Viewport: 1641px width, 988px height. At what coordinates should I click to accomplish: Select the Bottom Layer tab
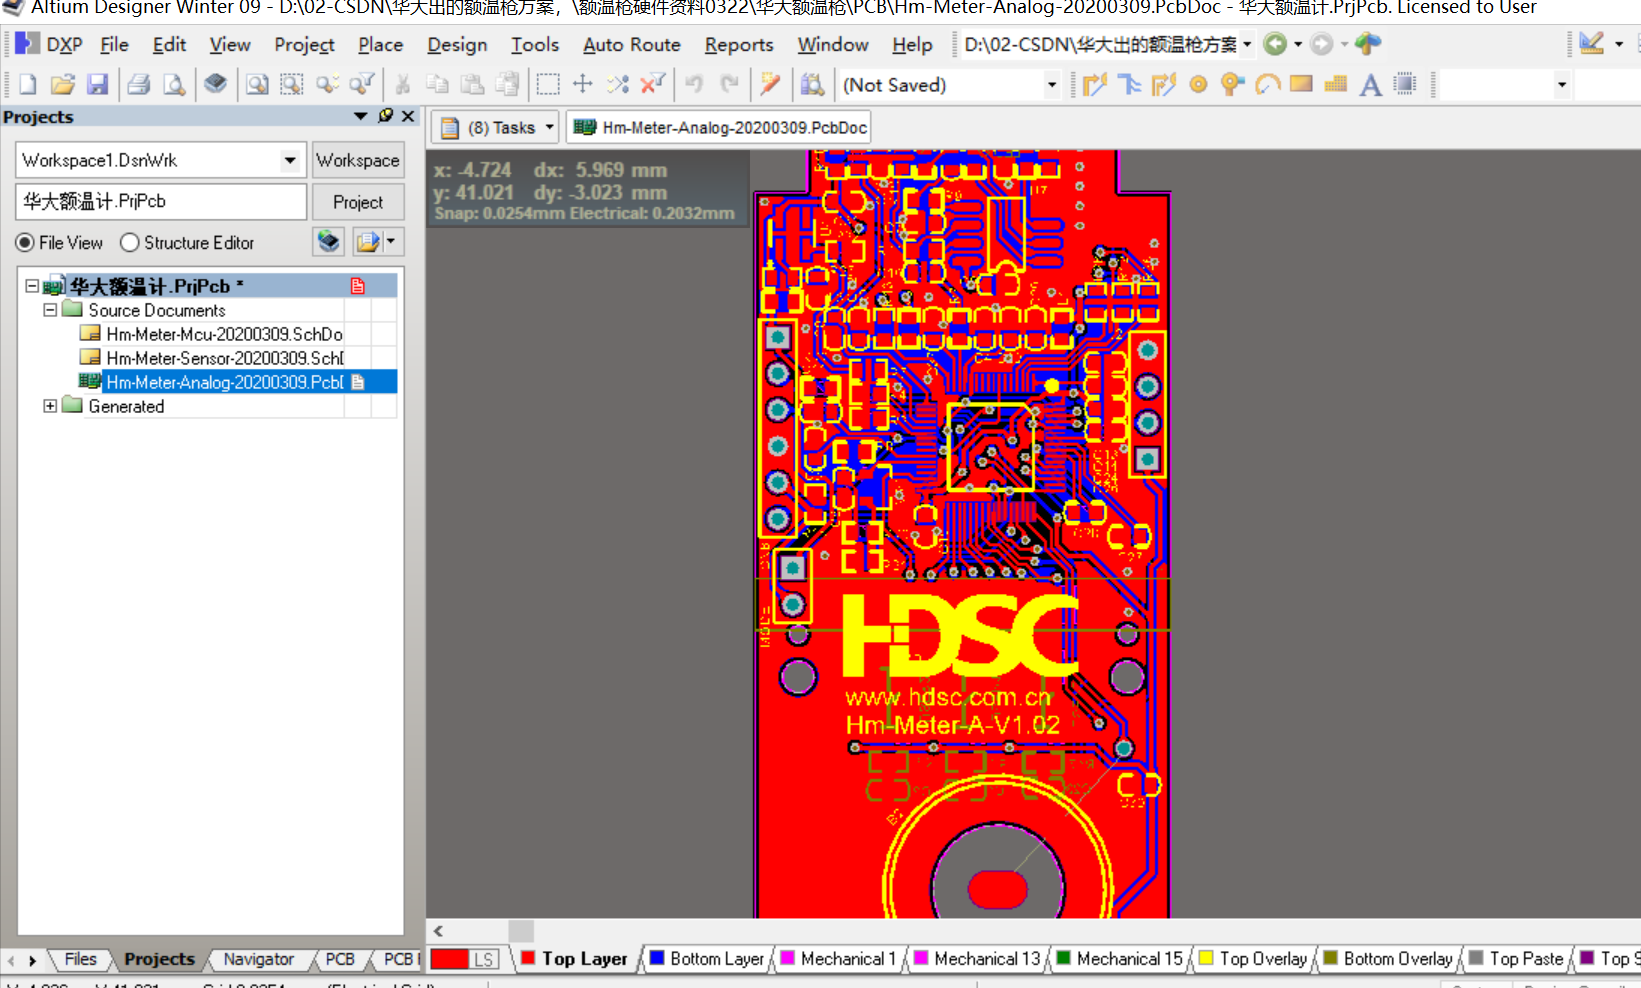pos(707,959)
